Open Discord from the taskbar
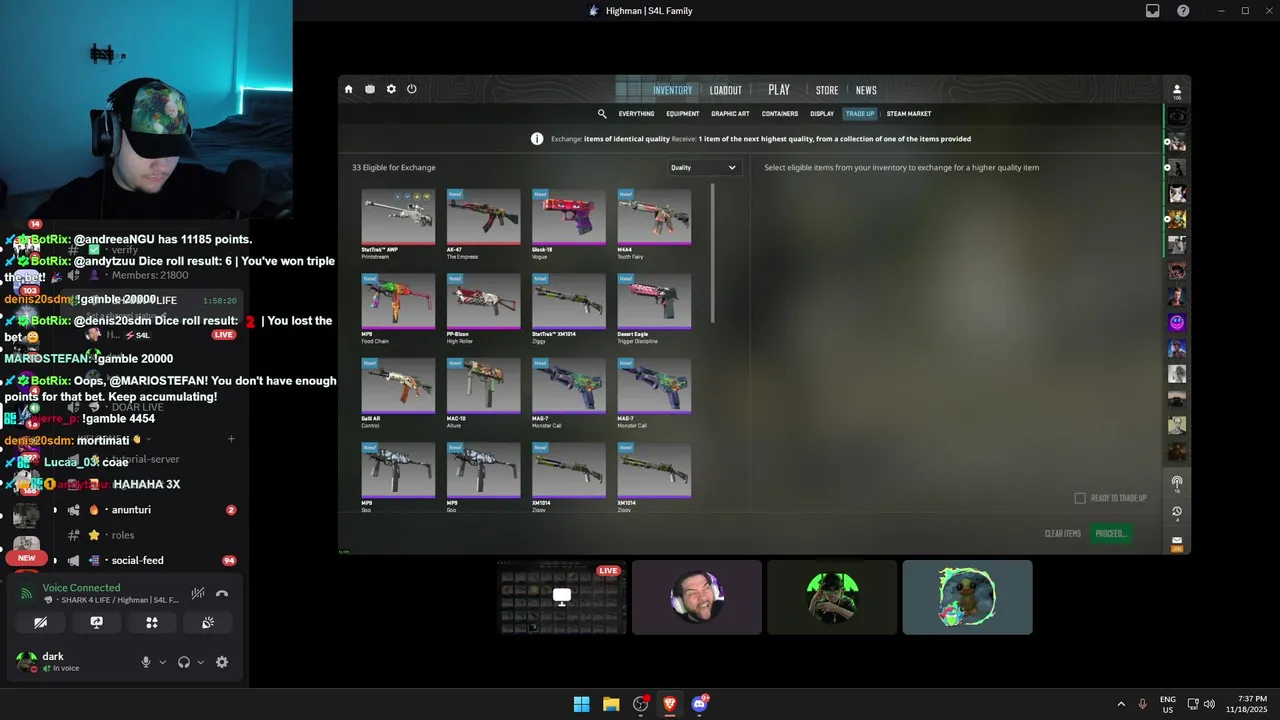The height and width of the screenshot is (720, 1280). tap(700, 704)
